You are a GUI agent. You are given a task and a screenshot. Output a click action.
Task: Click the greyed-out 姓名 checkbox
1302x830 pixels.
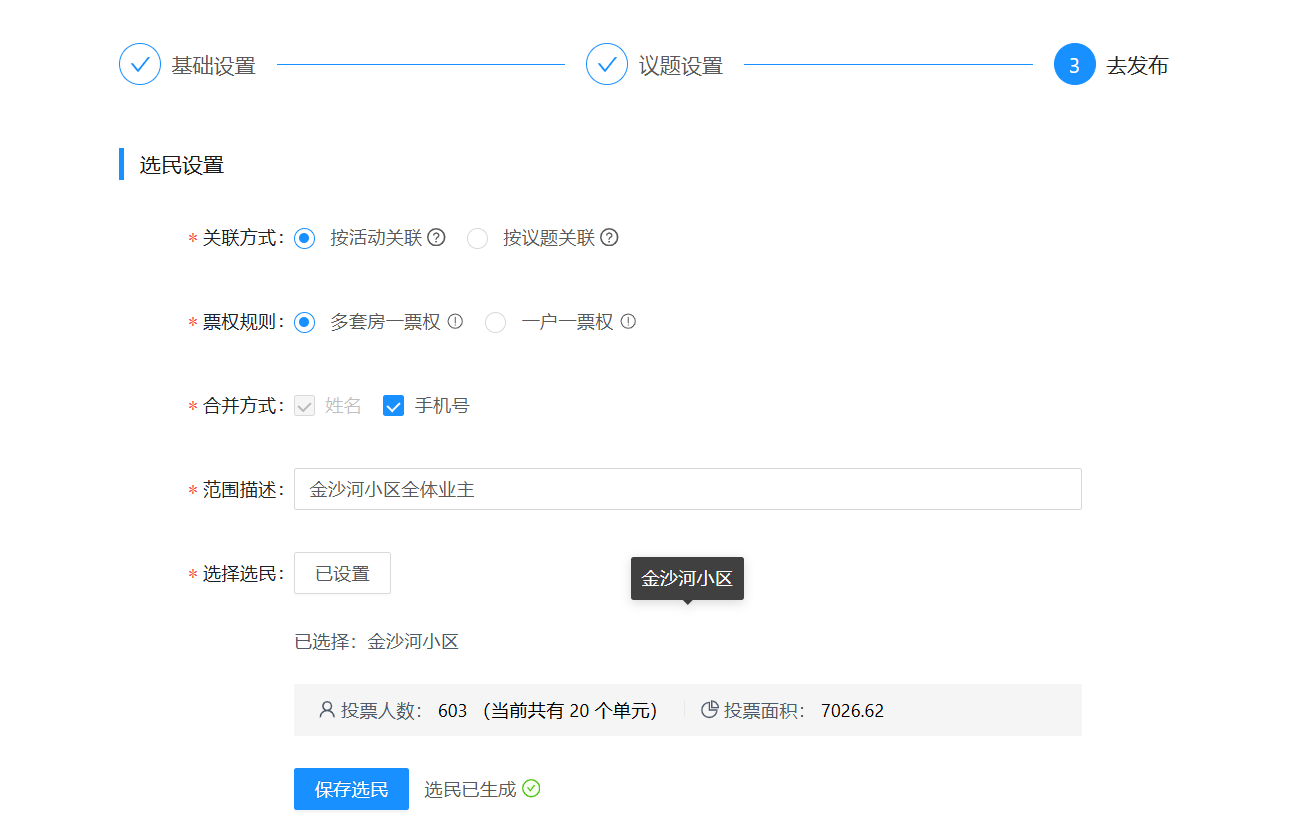(x=305, y=406)
